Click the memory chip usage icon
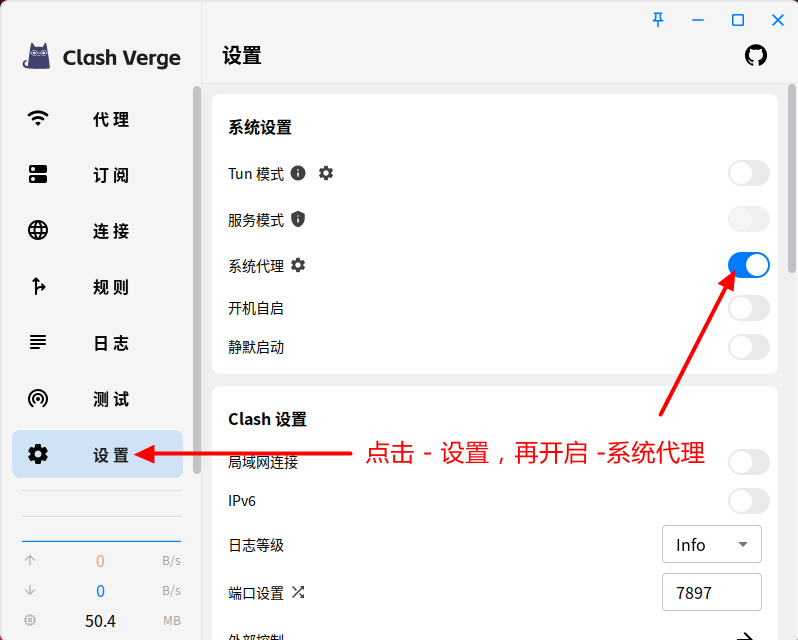798x640 pixels. pos(30,620)
